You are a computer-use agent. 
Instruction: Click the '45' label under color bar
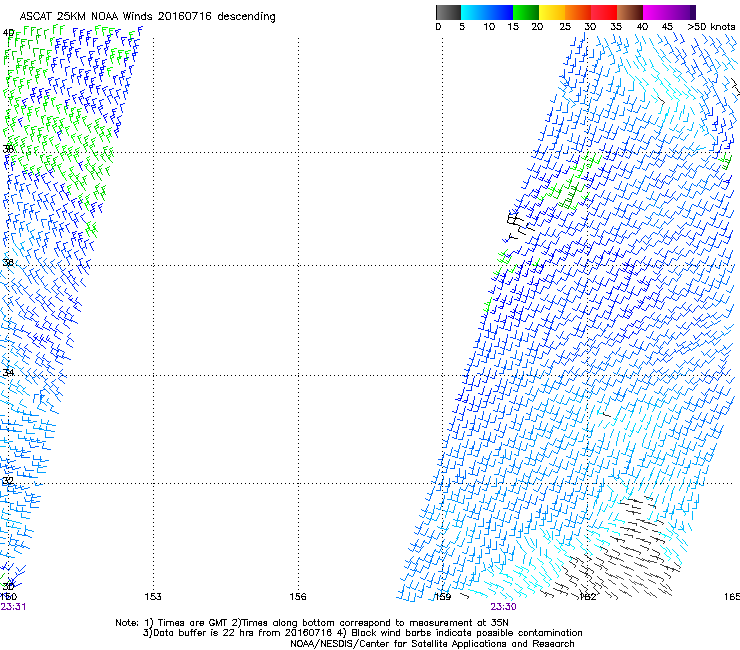pos(667,27)
